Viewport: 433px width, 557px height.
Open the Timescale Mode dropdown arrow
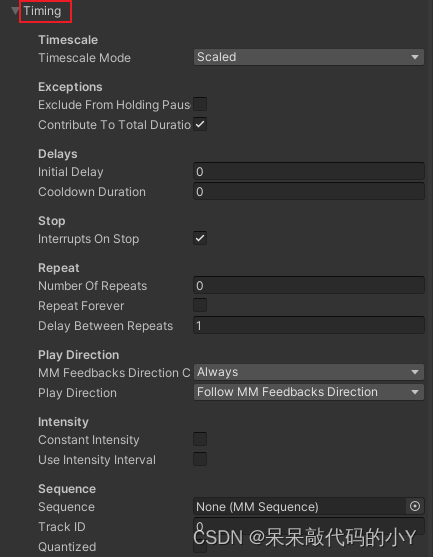415,57
